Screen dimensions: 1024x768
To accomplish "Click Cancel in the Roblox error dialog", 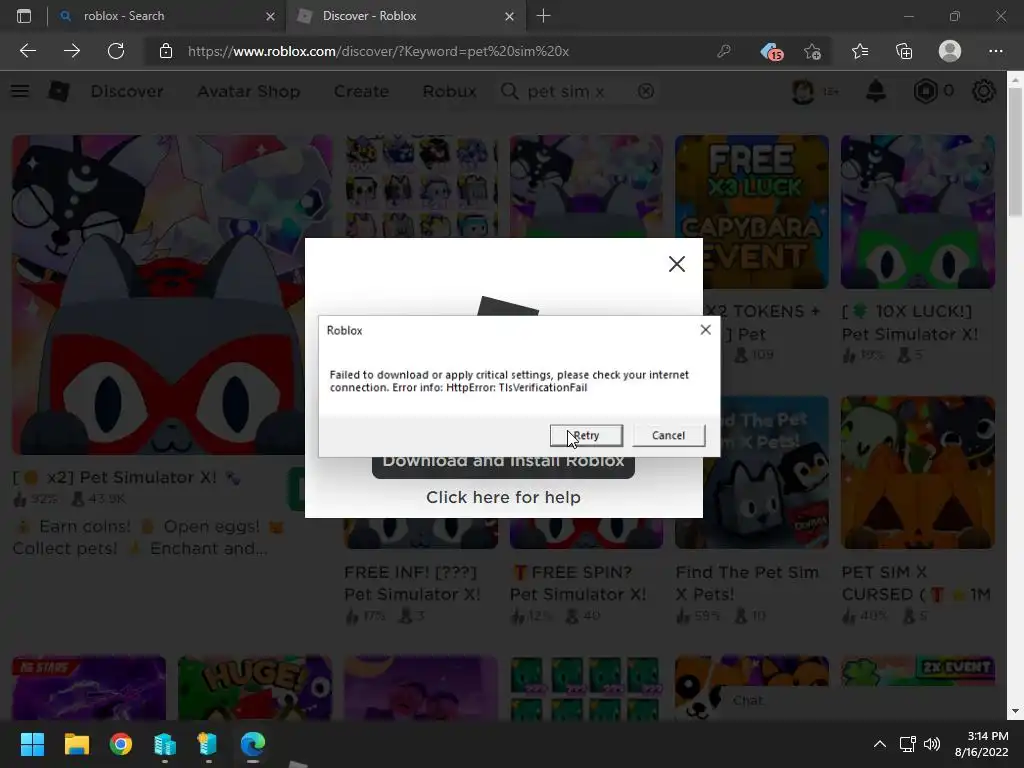I will click(668, 435).
